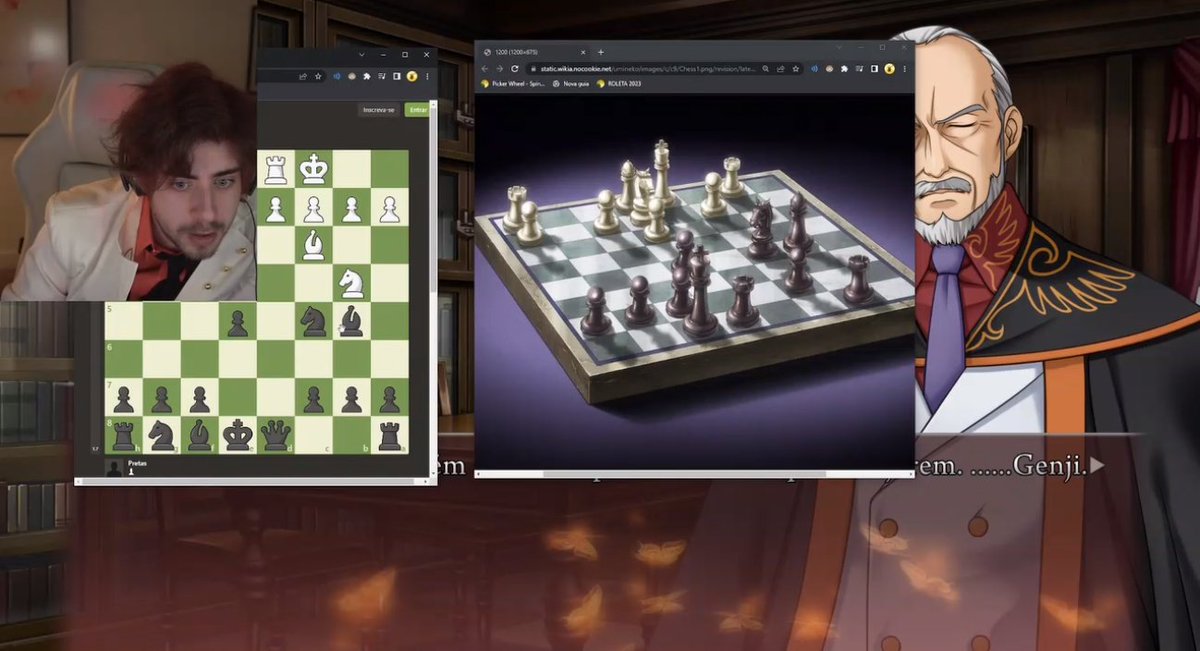Go forward in the chess image browser window

click(x=500, y=68)
